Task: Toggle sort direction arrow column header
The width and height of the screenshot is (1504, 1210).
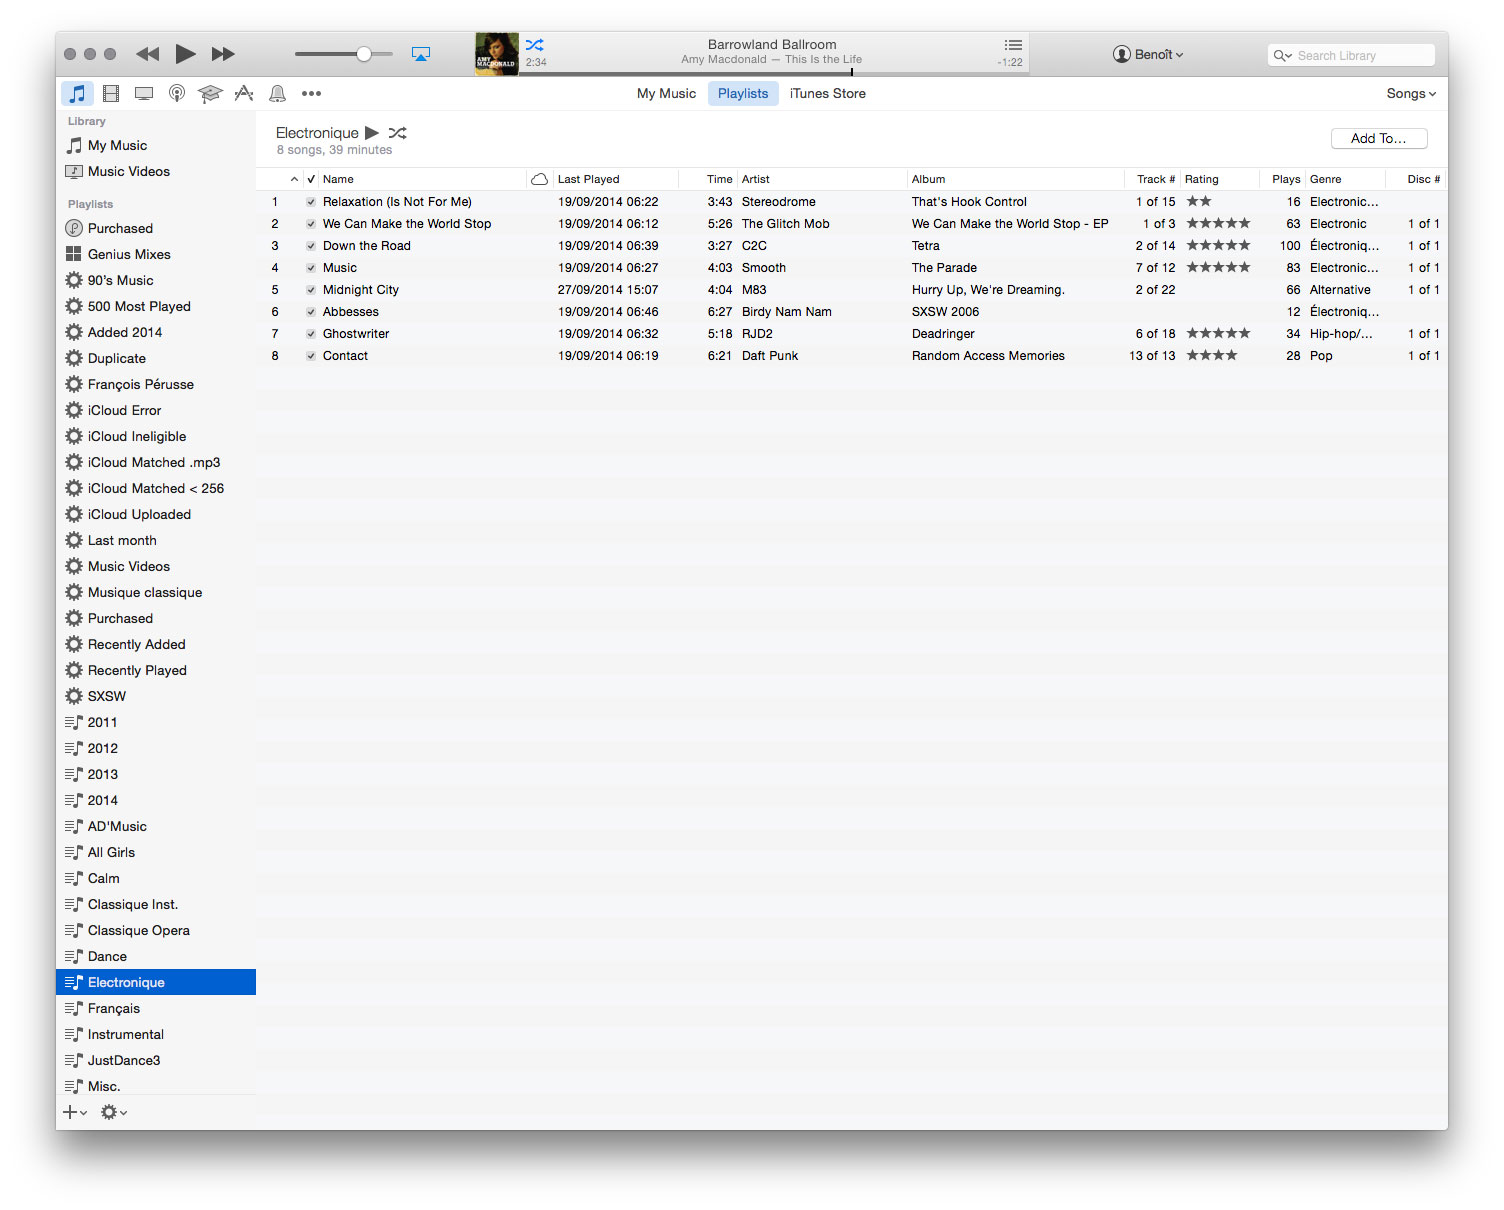Action: click(294, 179)
